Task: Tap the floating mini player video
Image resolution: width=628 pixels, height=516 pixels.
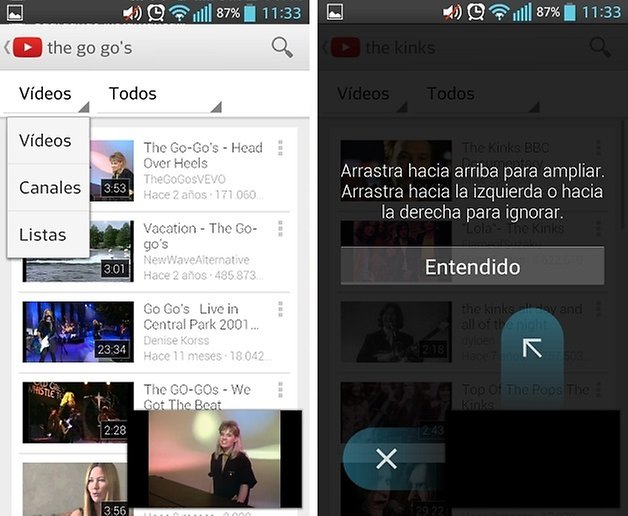Action: coord(215,459)
